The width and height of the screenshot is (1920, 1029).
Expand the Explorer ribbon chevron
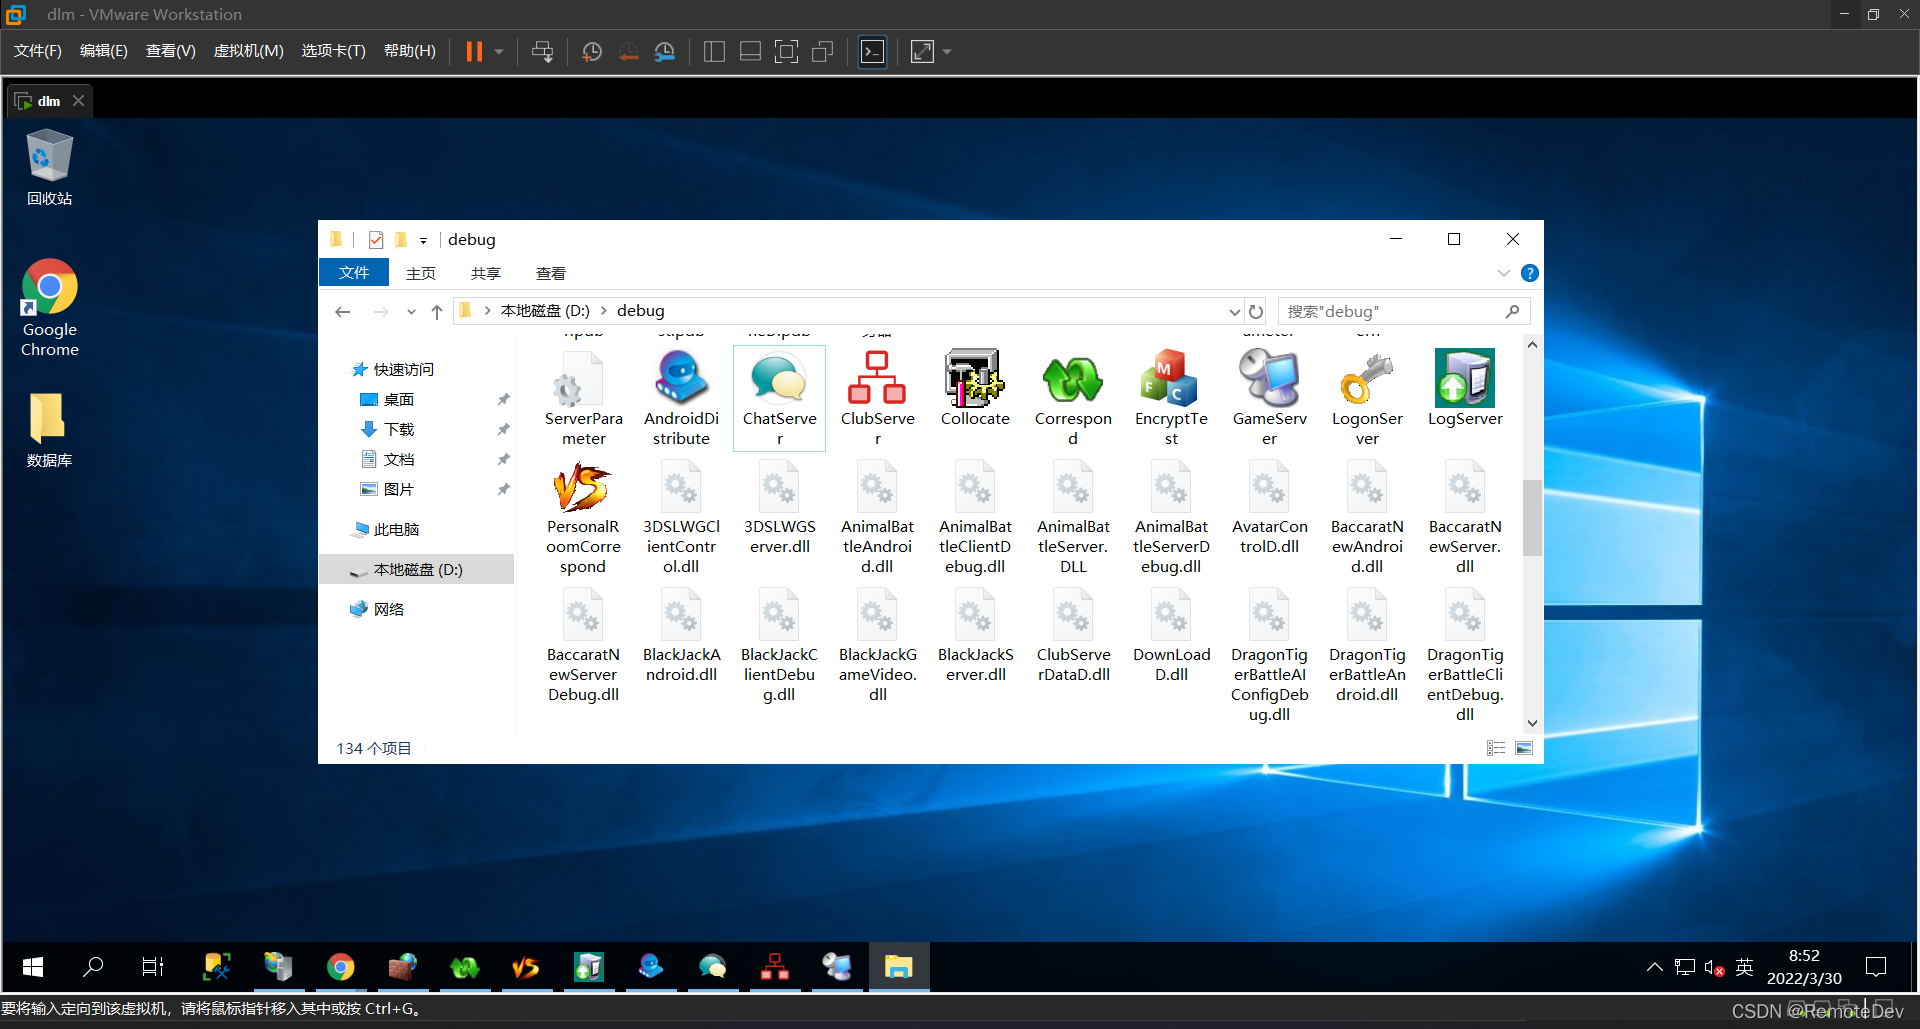click(x=1504, y=273)
